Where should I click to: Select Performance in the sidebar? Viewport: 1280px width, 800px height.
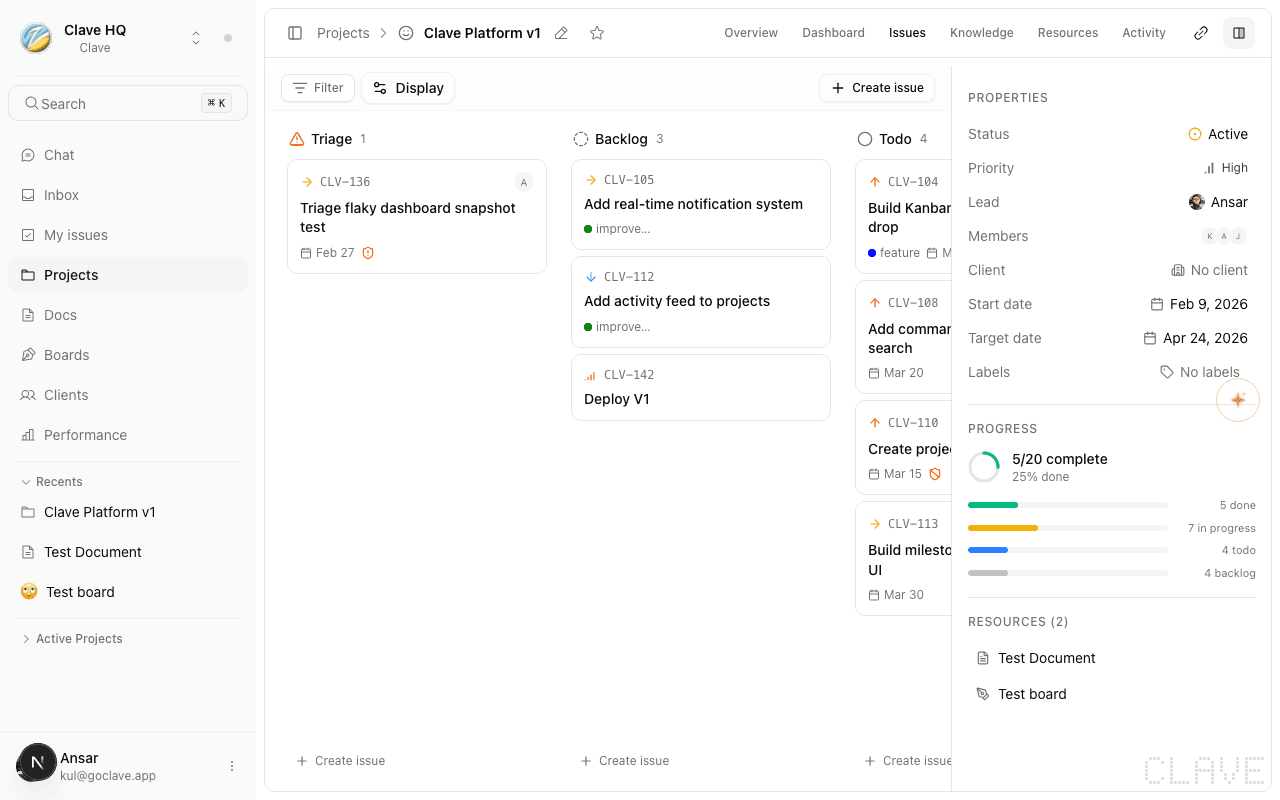[x=86, y=435]
